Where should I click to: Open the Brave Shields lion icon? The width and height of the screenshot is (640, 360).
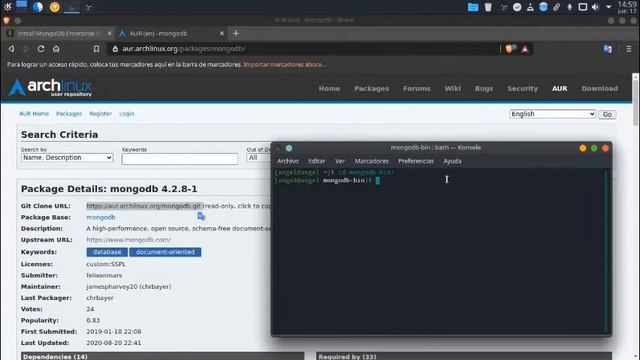click(510, 49)
